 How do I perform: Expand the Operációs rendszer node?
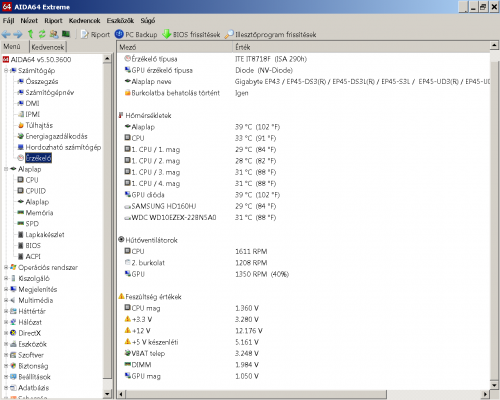pyautogui.click(x=6, y=267)
